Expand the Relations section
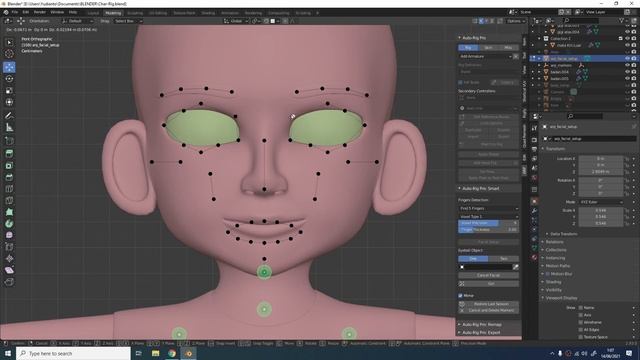Screen dimensions: 640x360 554,242
